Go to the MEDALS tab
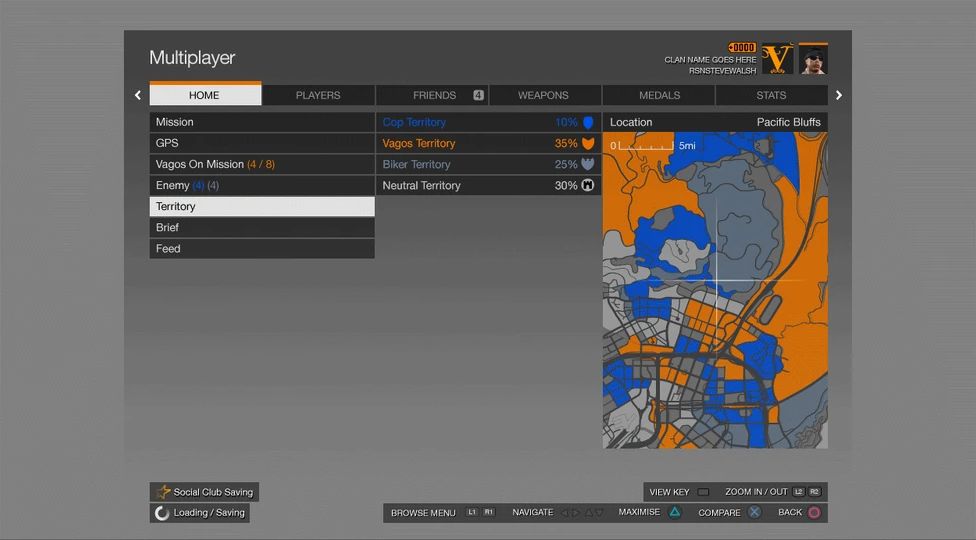The height and width of the screenshot is (540, 976). [x=659, y=95]
